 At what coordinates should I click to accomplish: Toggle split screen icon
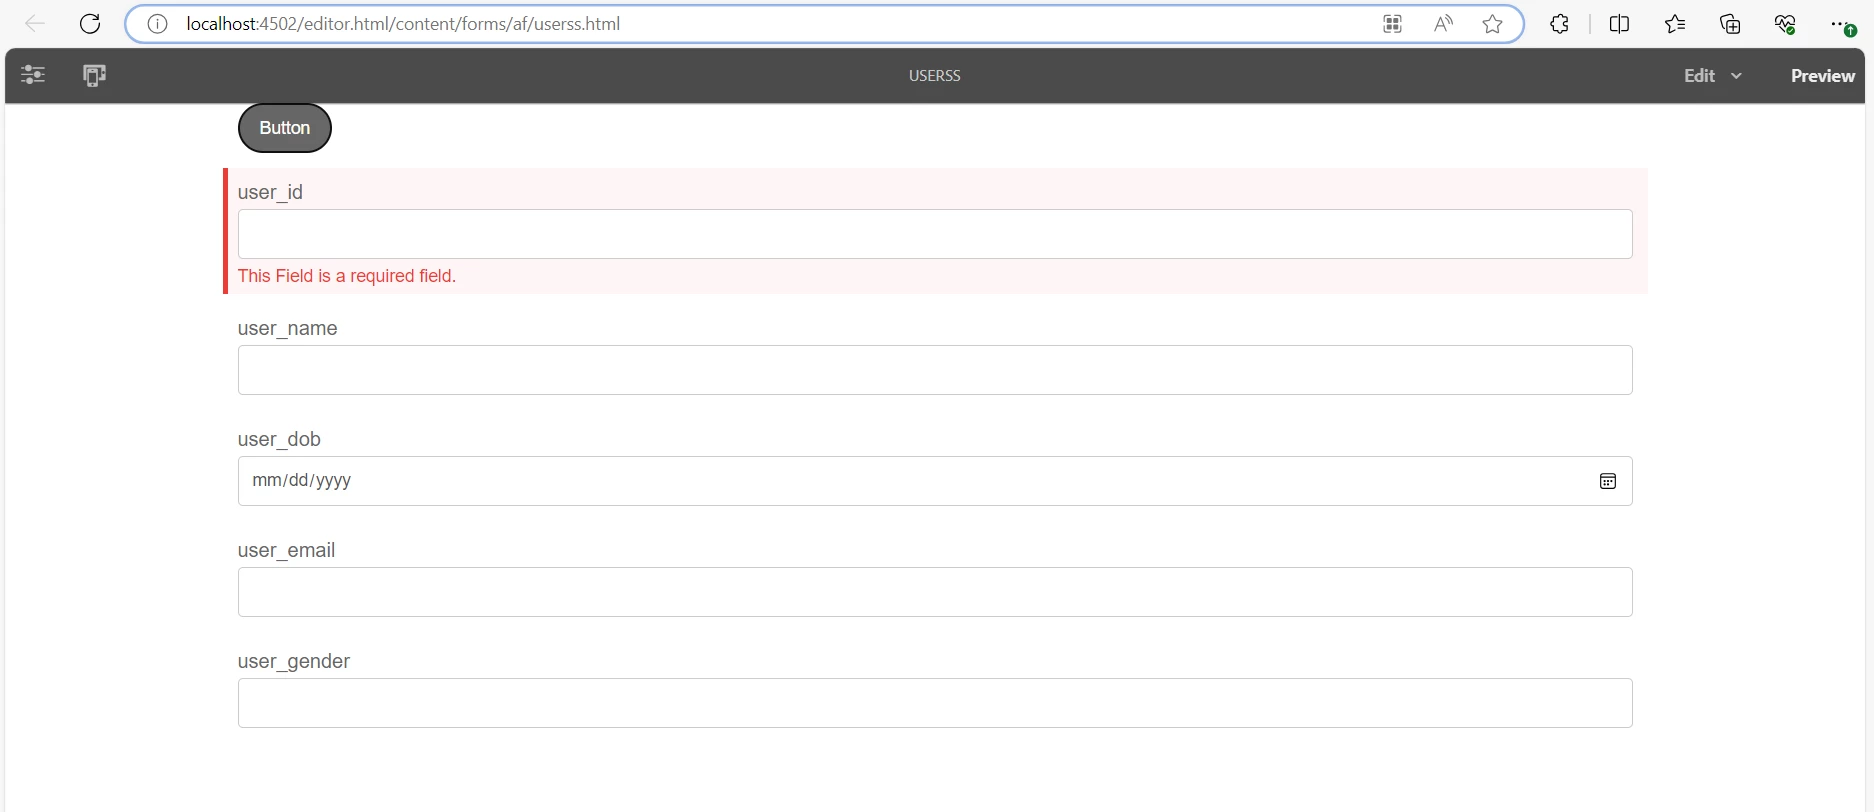pos(1620,24)
